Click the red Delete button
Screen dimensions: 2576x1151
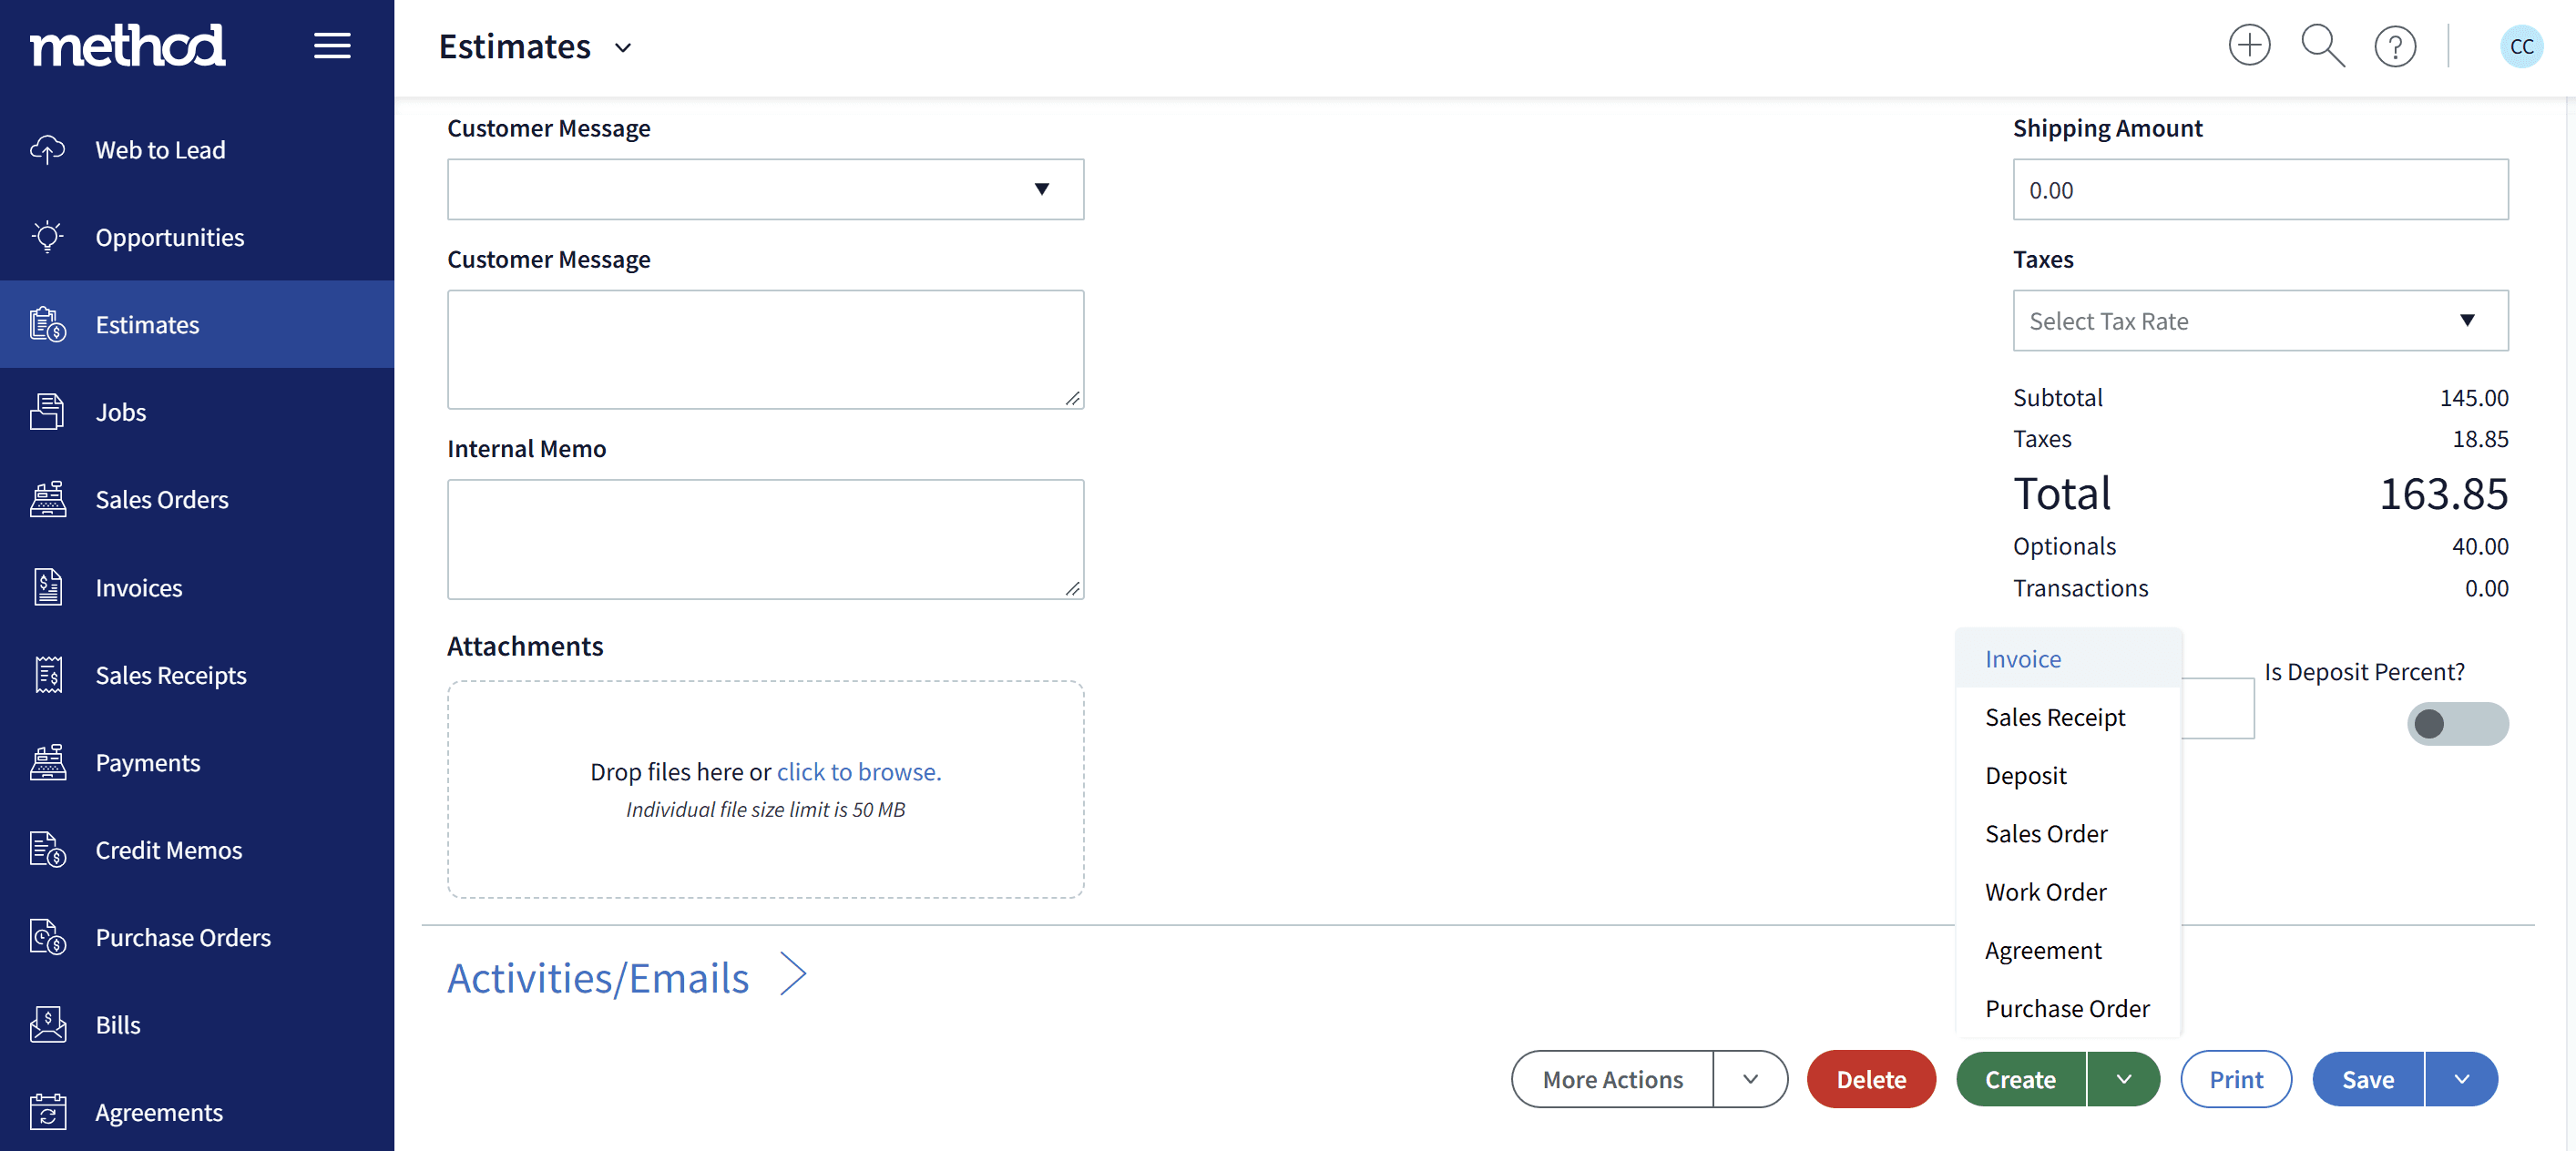click(1871, 1080)
